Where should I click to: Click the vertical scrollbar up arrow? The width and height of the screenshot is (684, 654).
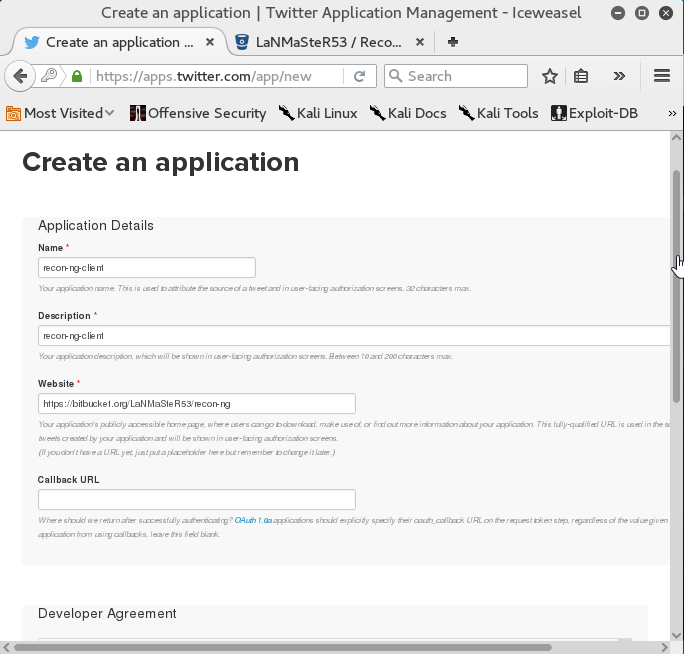point(677,137)
